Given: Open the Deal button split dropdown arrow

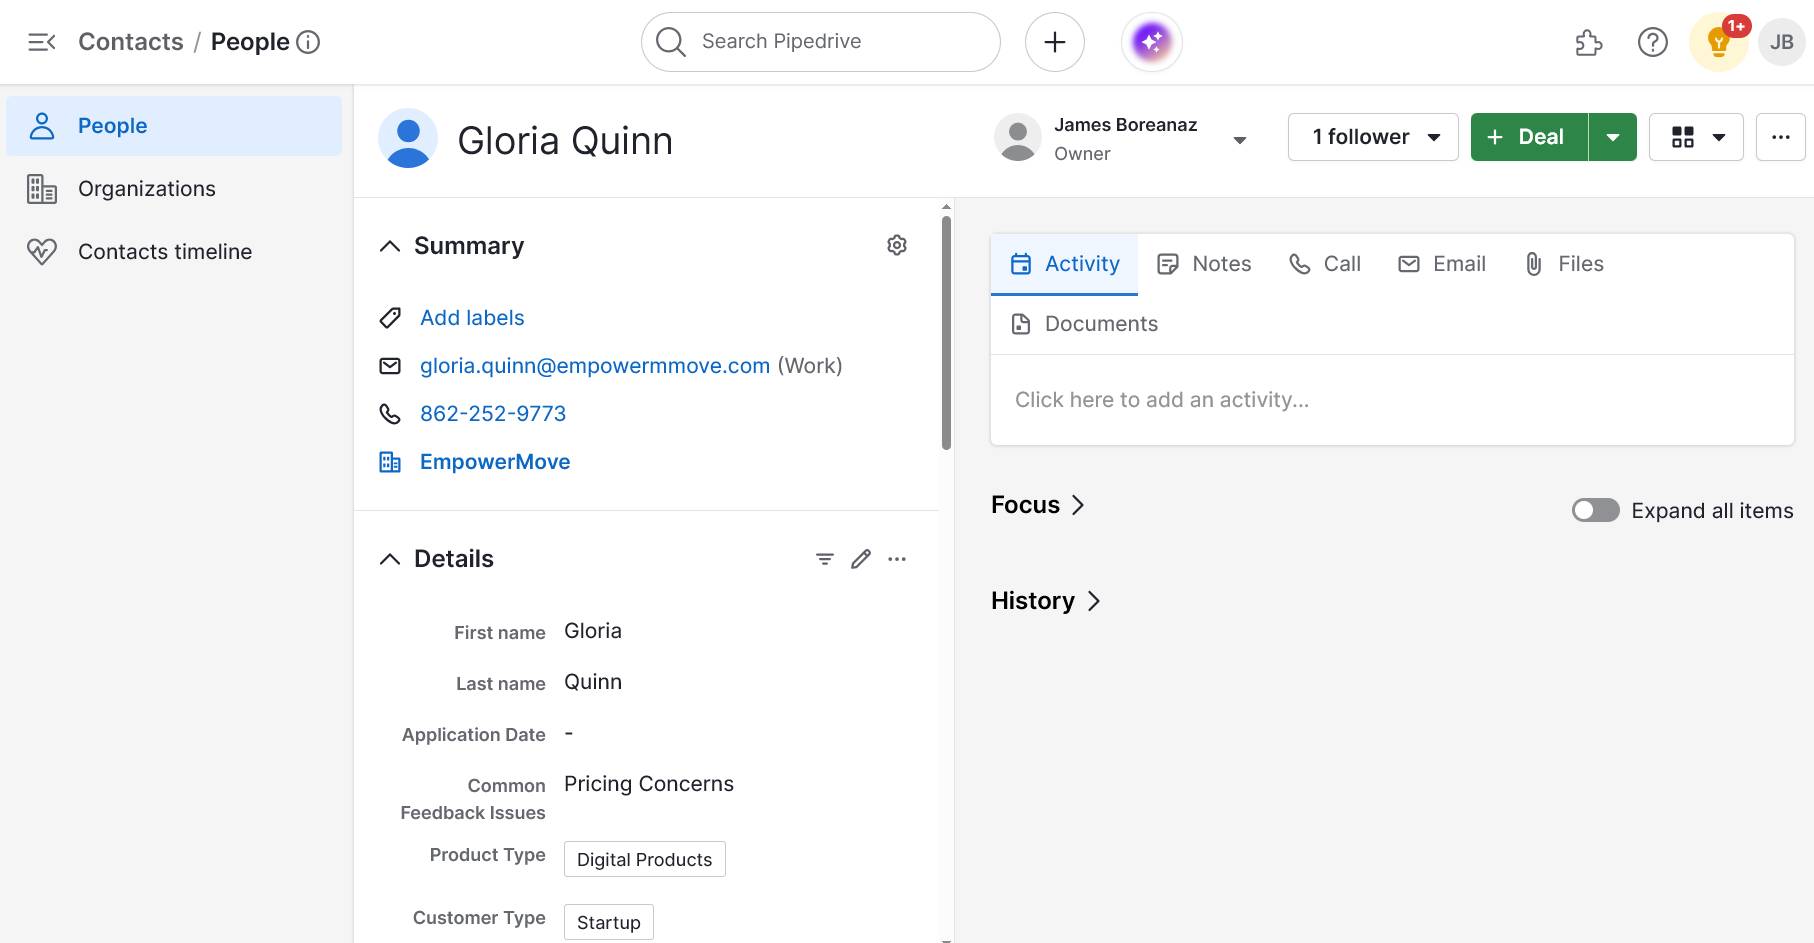Looking at the screenshot, I should coord(1612,136).
